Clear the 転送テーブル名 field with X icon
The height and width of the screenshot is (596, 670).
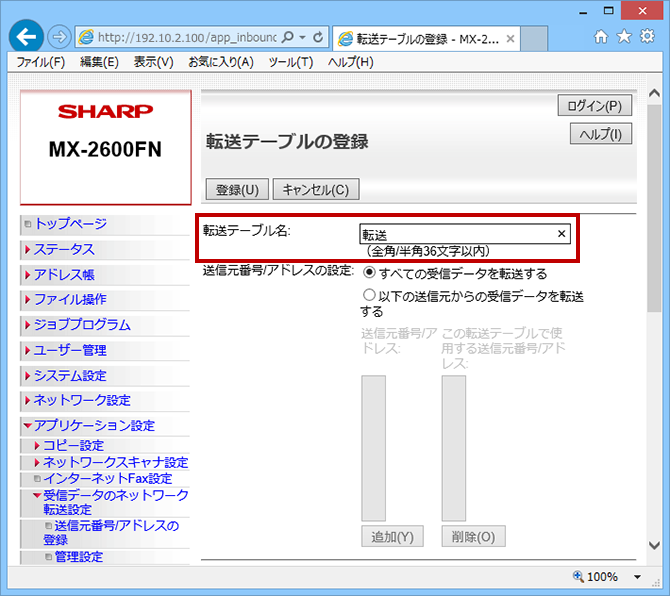point(561,233)
